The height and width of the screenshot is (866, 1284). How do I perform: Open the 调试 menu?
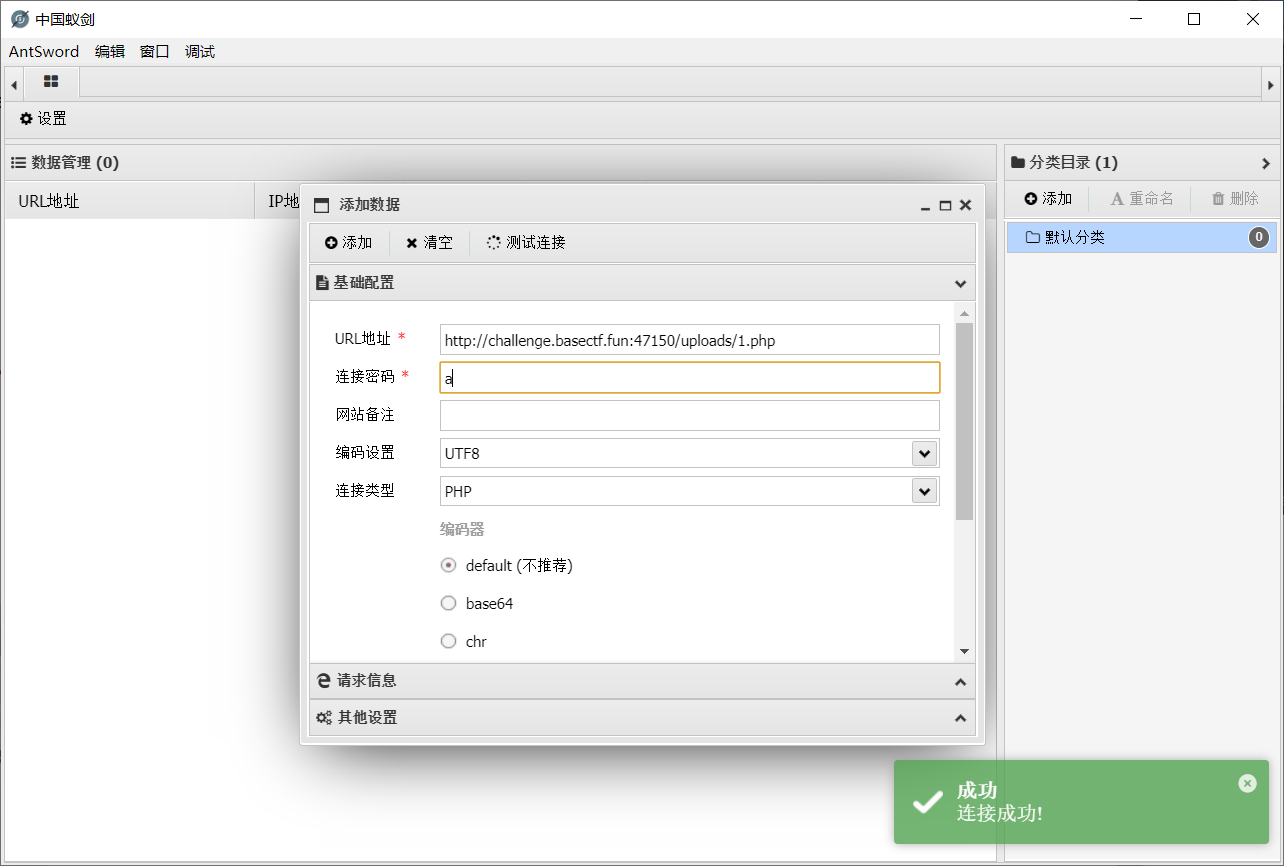200,52
